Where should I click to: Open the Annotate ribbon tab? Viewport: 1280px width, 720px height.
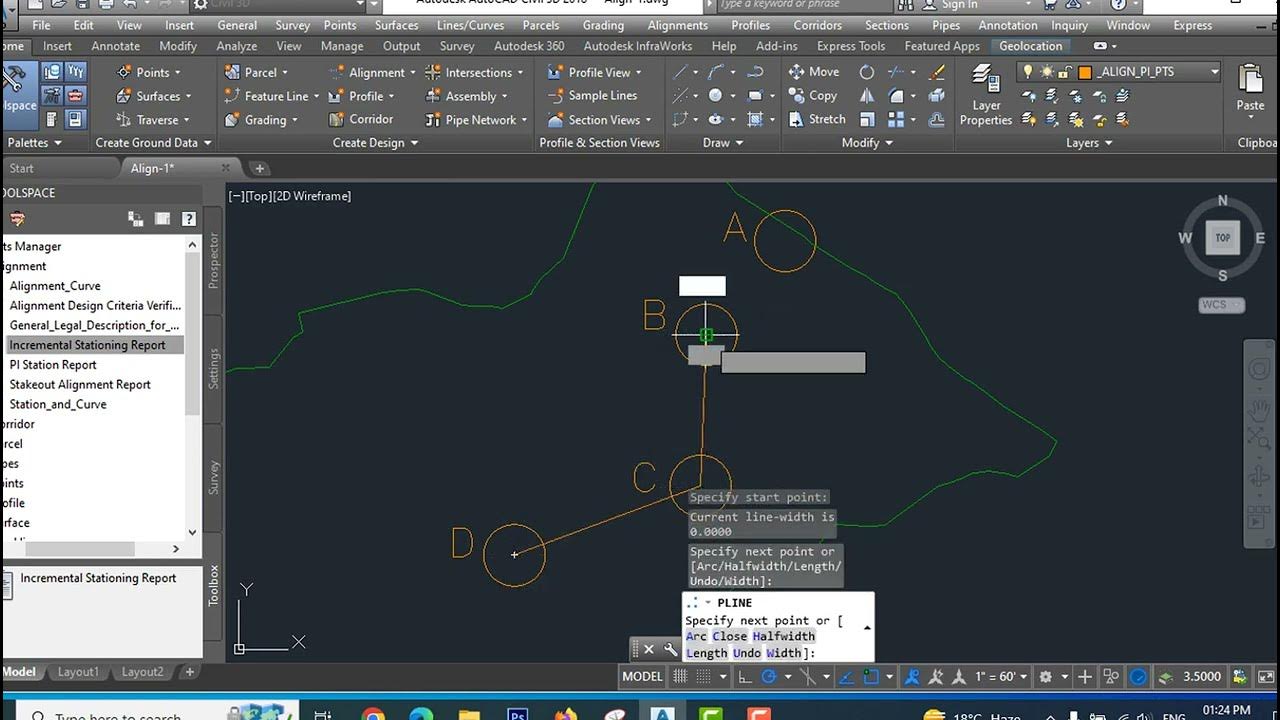(116, 46)
